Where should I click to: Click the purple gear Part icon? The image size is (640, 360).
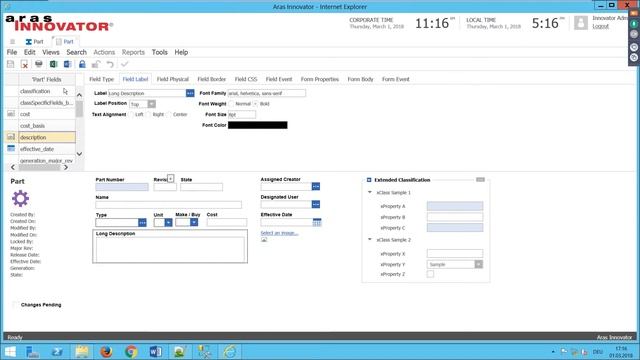(20, 199)
